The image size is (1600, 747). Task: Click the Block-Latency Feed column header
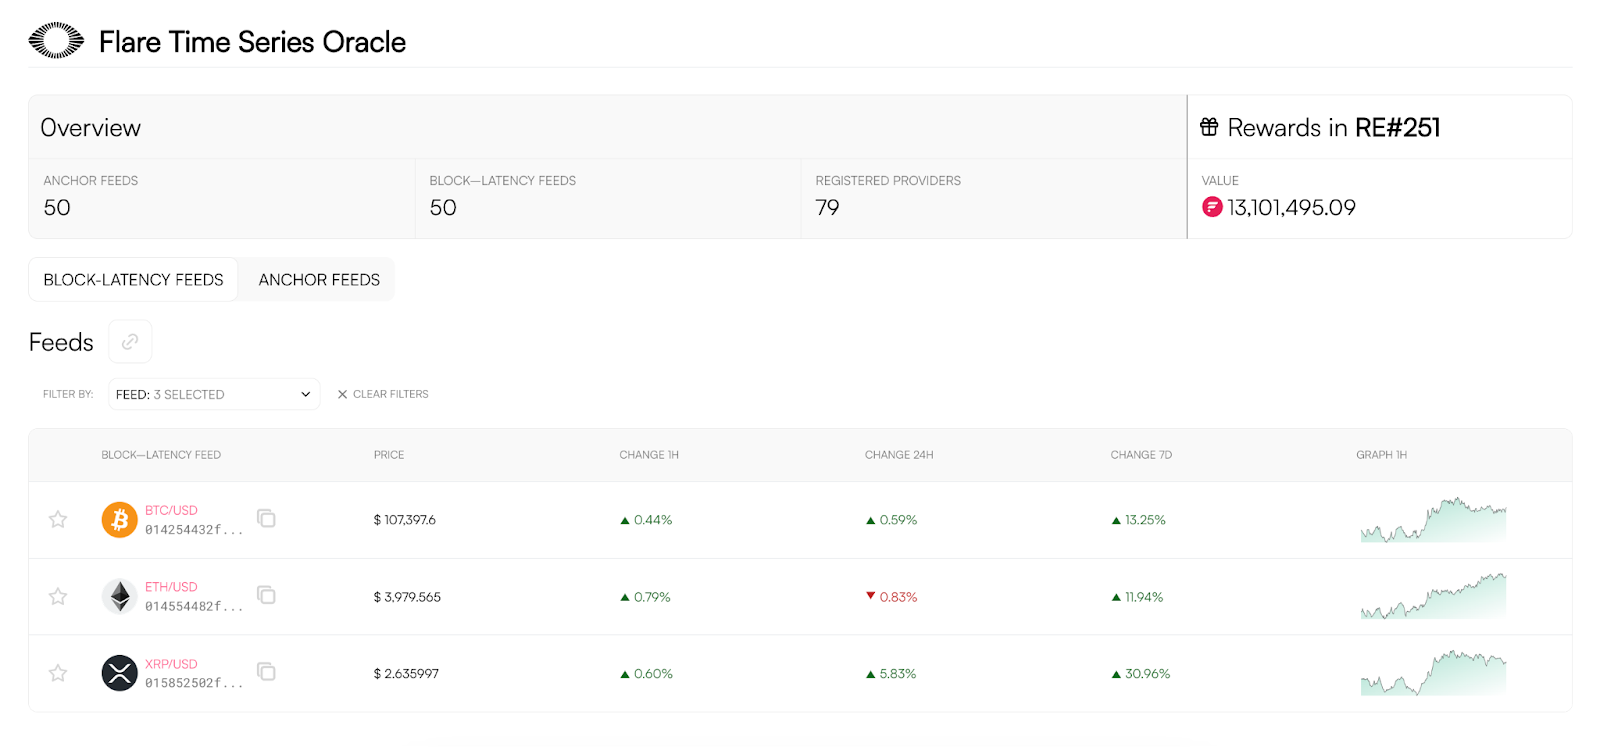click(x=161, y=455)
